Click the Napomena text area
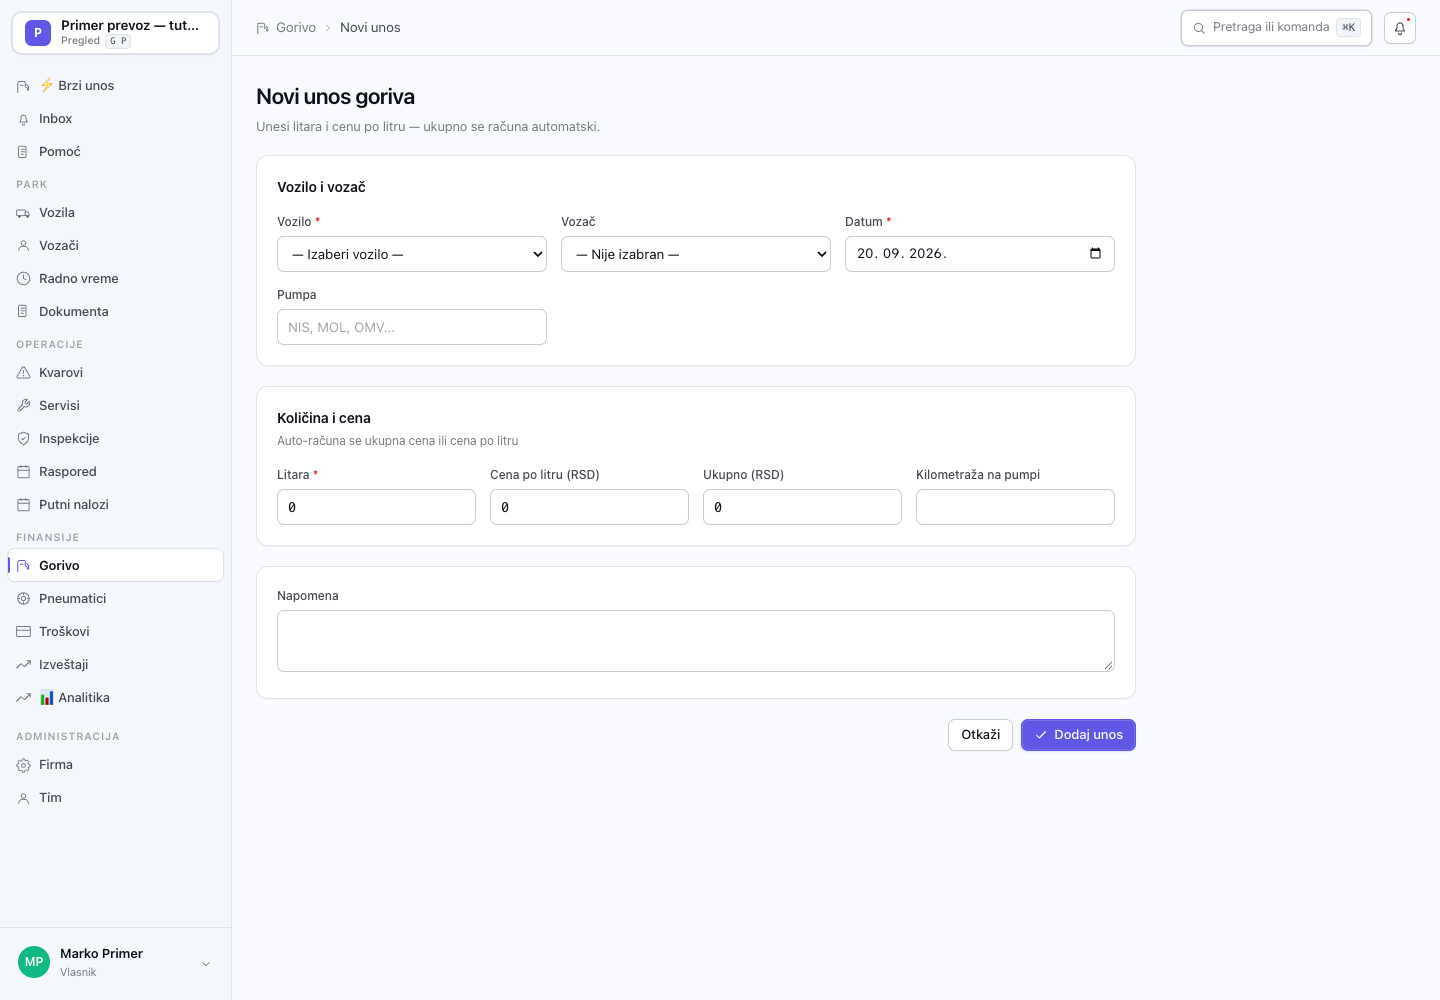The image size is (1440, 1000). tap(696, 641)
